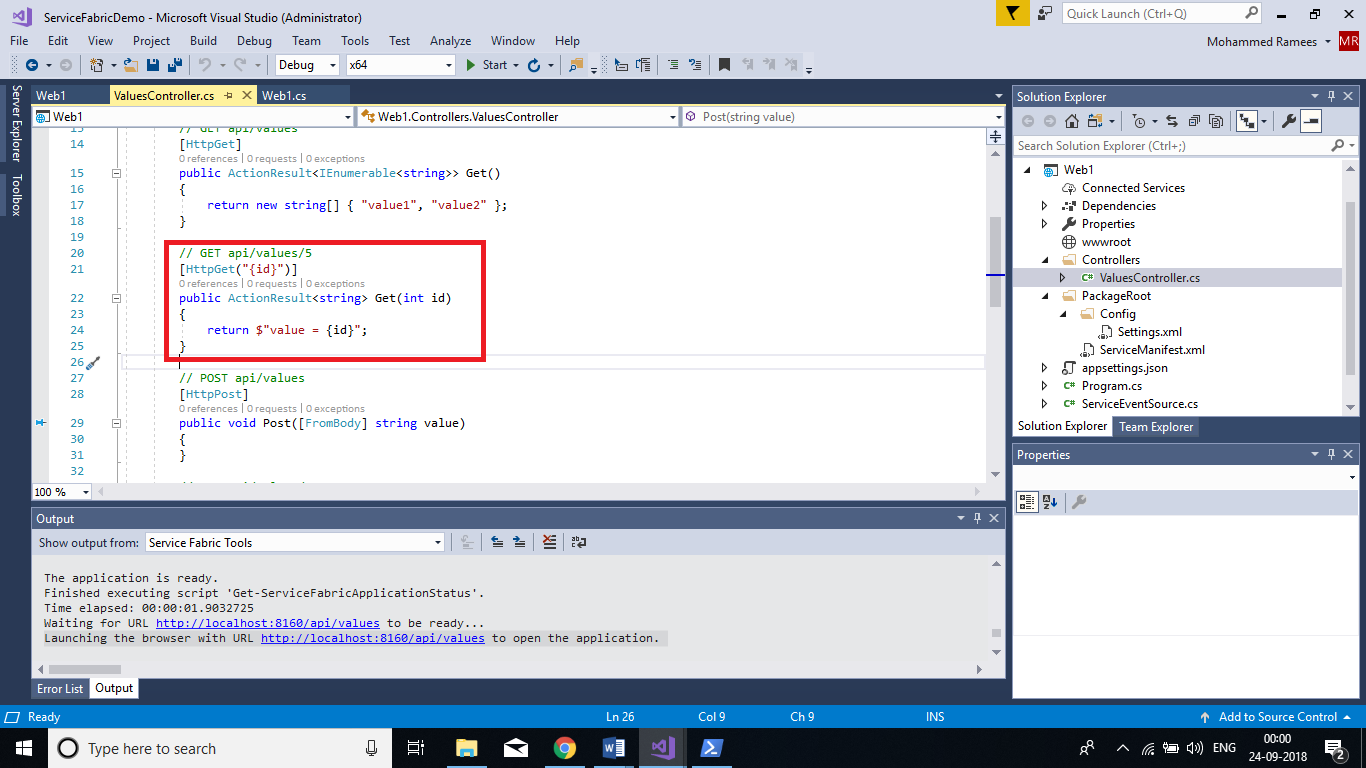
Task: Toggle Word Wrap in Output panel
Action: [578, 542]
